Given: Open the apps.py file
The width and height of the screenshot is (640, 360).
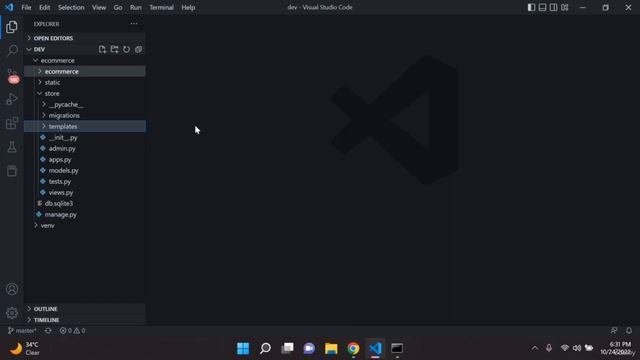Looking at the screenshot, I should (x=85, y=160).
